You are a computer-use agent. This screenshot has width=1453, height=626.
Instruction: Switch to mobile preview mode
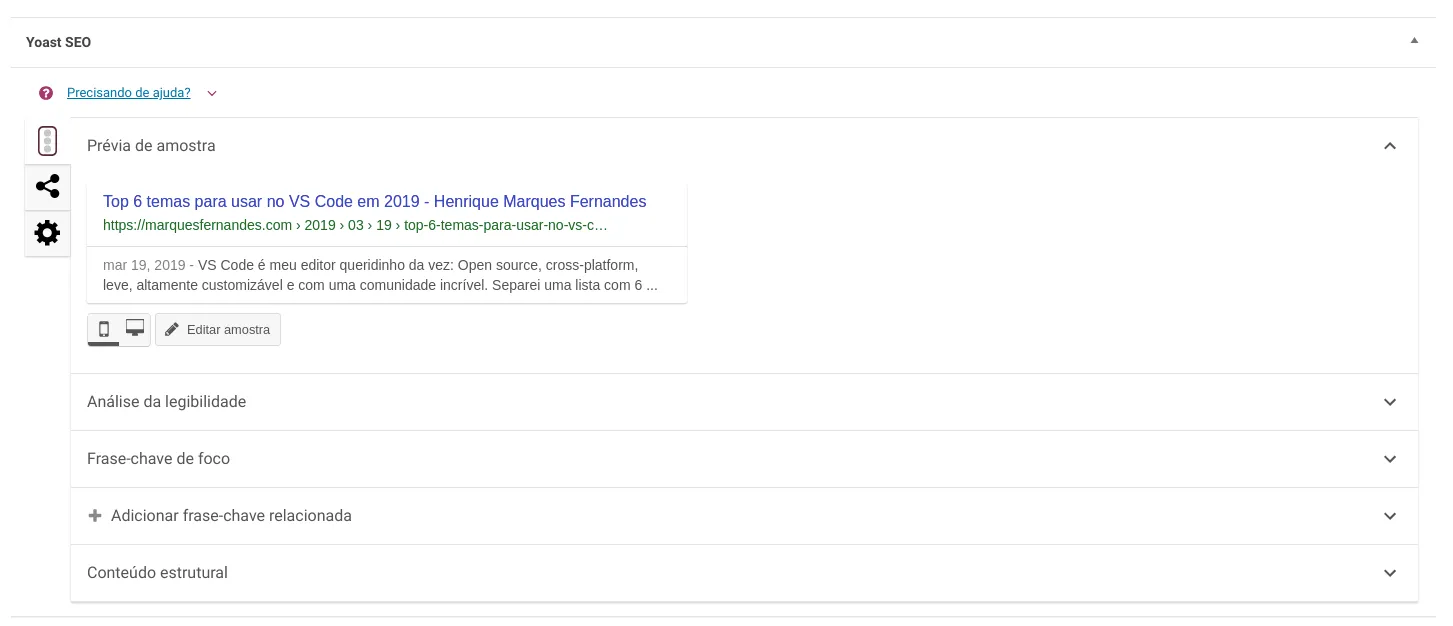[103, 329]
